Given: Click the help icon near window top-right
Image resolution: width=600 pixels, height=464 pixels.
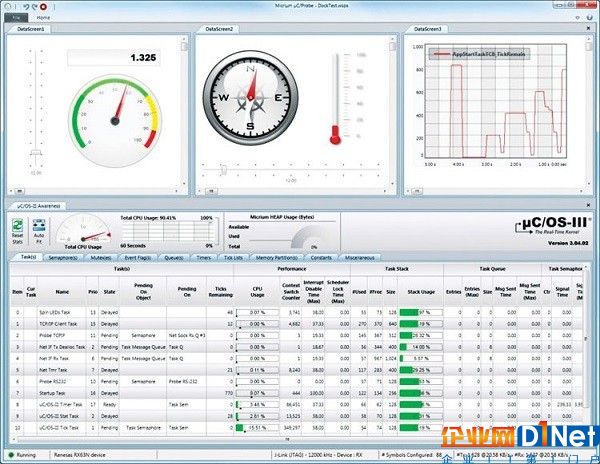Looking at the screenshot, I should 590,18.
